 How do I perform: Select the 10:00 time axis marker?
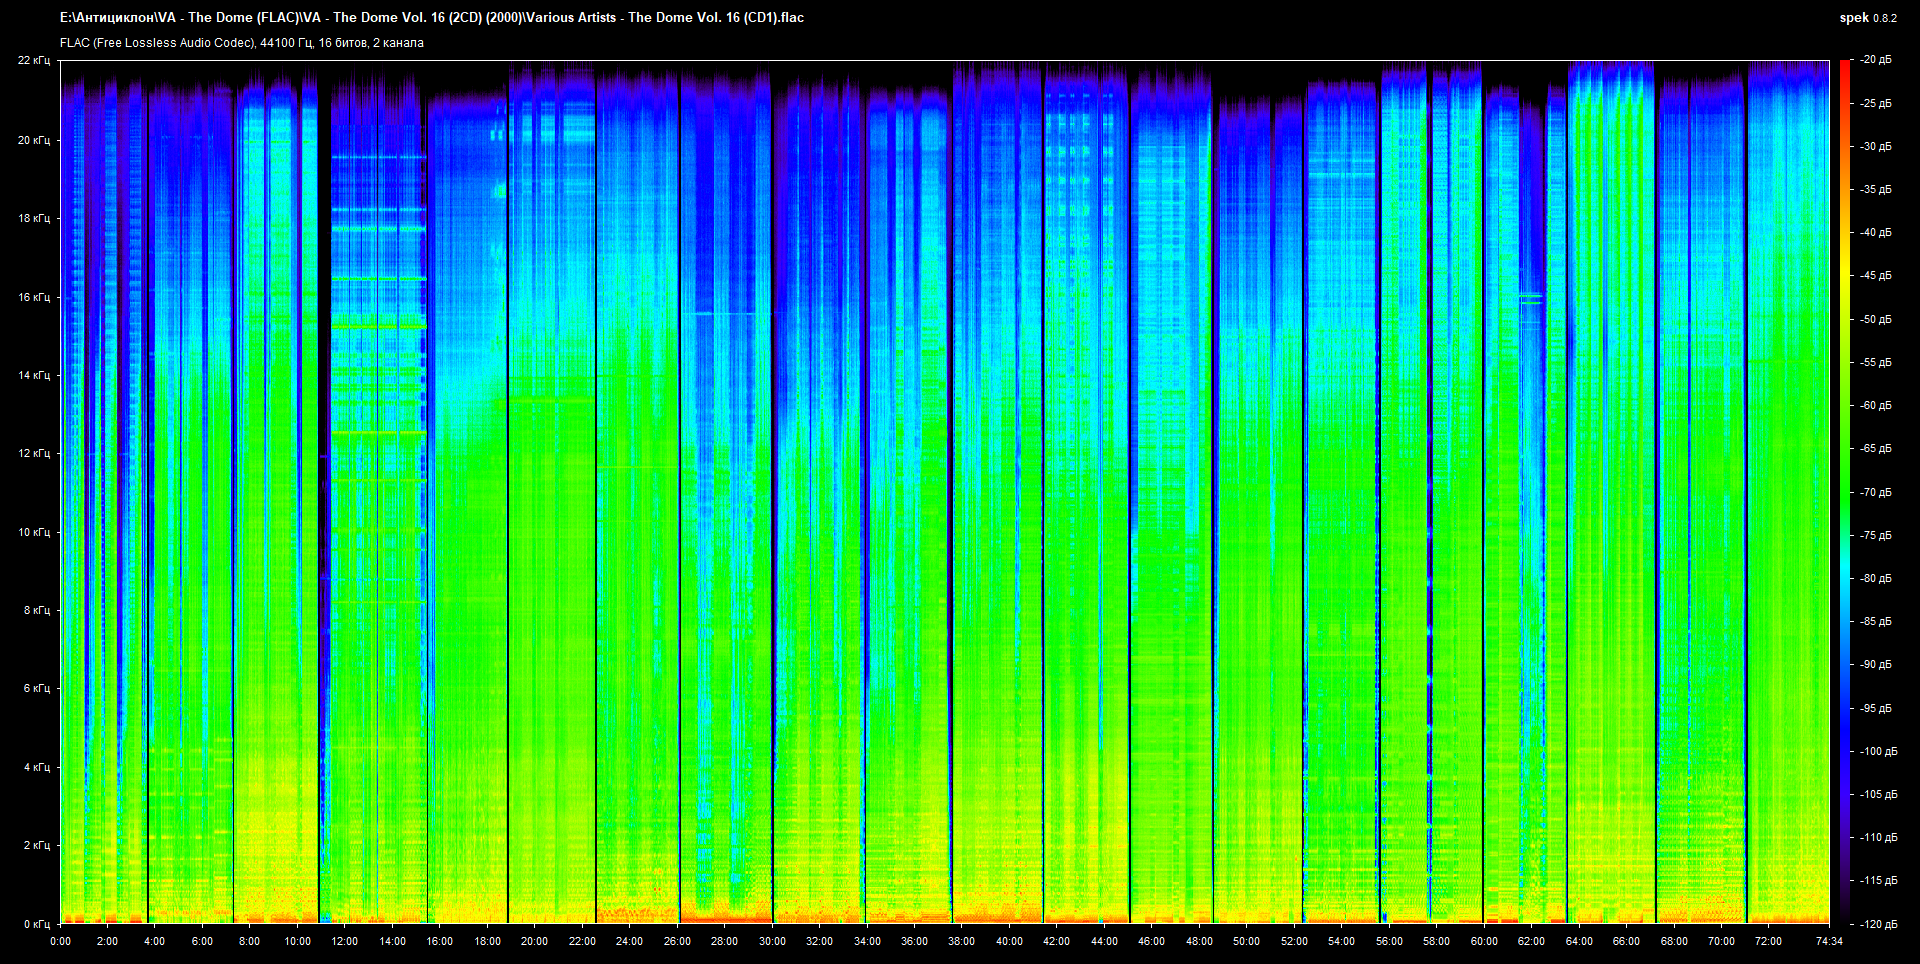(x=297, y=941)
